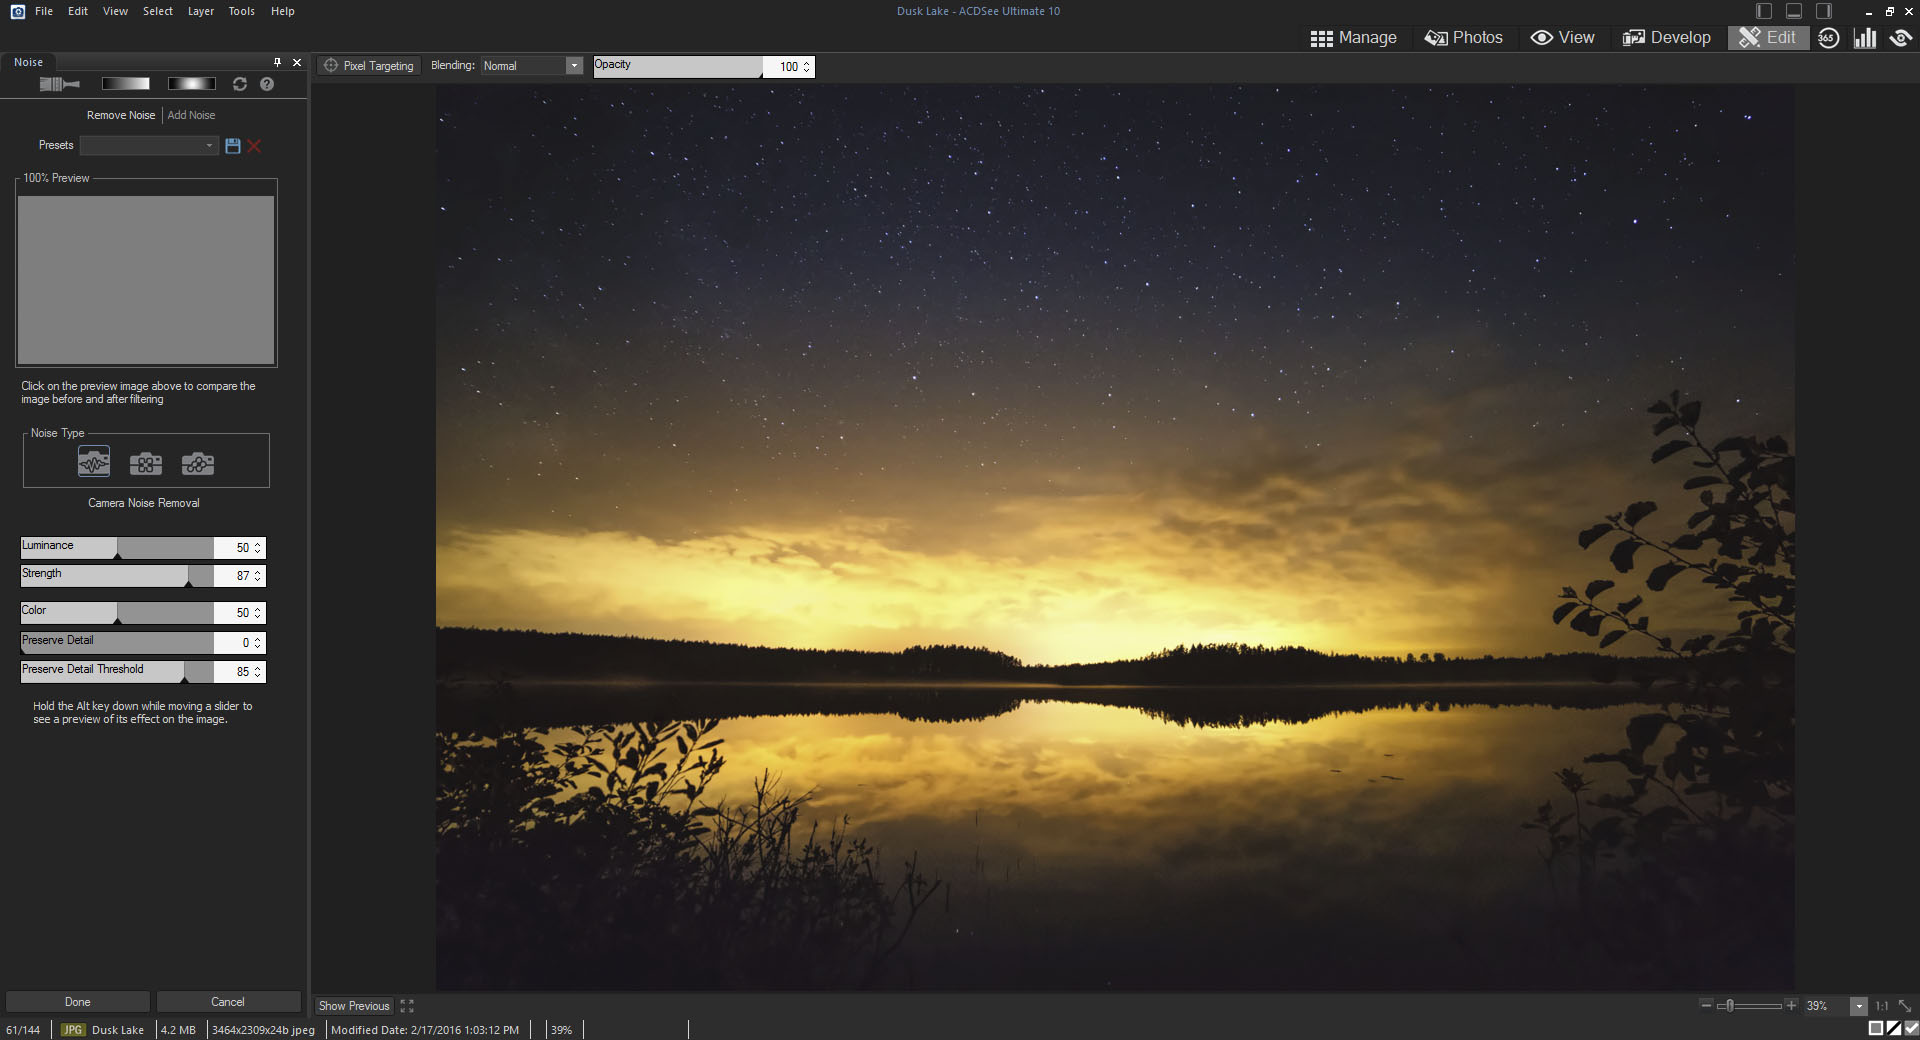Pin the Noise panel

[x=277, y=62]
